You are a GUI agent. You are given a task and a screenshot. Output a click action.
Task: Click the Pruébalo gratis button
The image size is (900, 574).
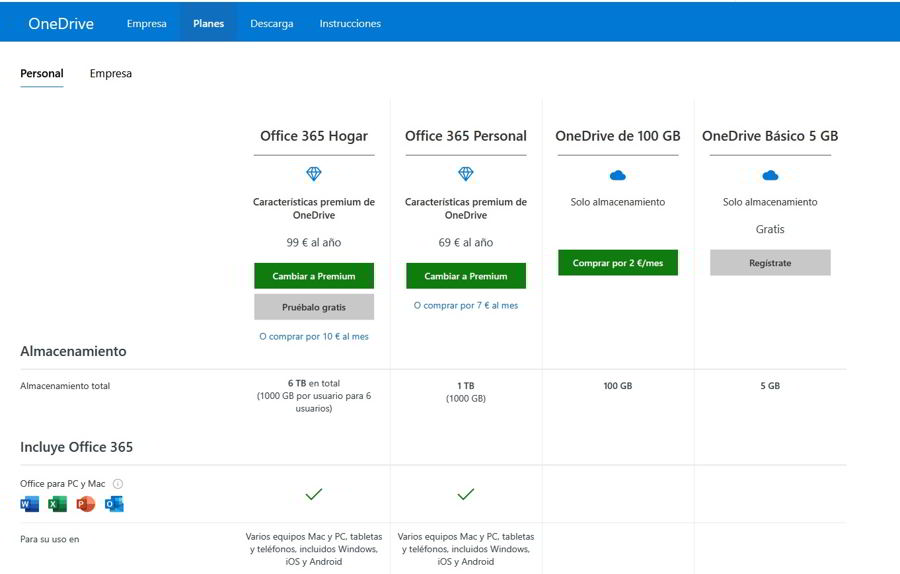314,307
